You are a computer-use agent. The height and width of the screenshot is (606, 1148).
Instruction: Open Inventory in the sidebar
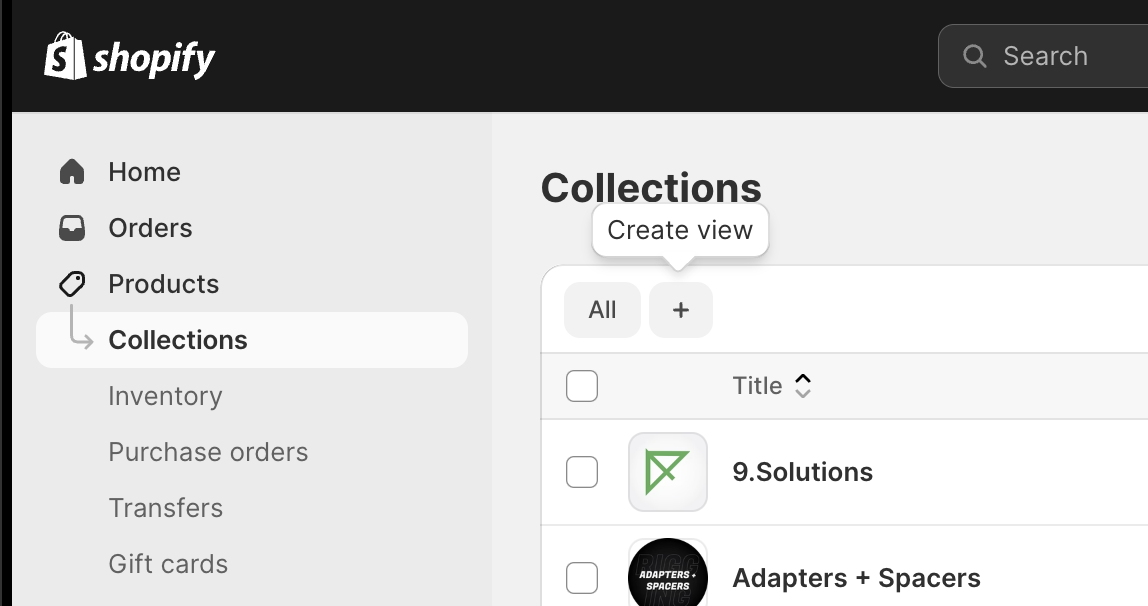pos(165,396)
